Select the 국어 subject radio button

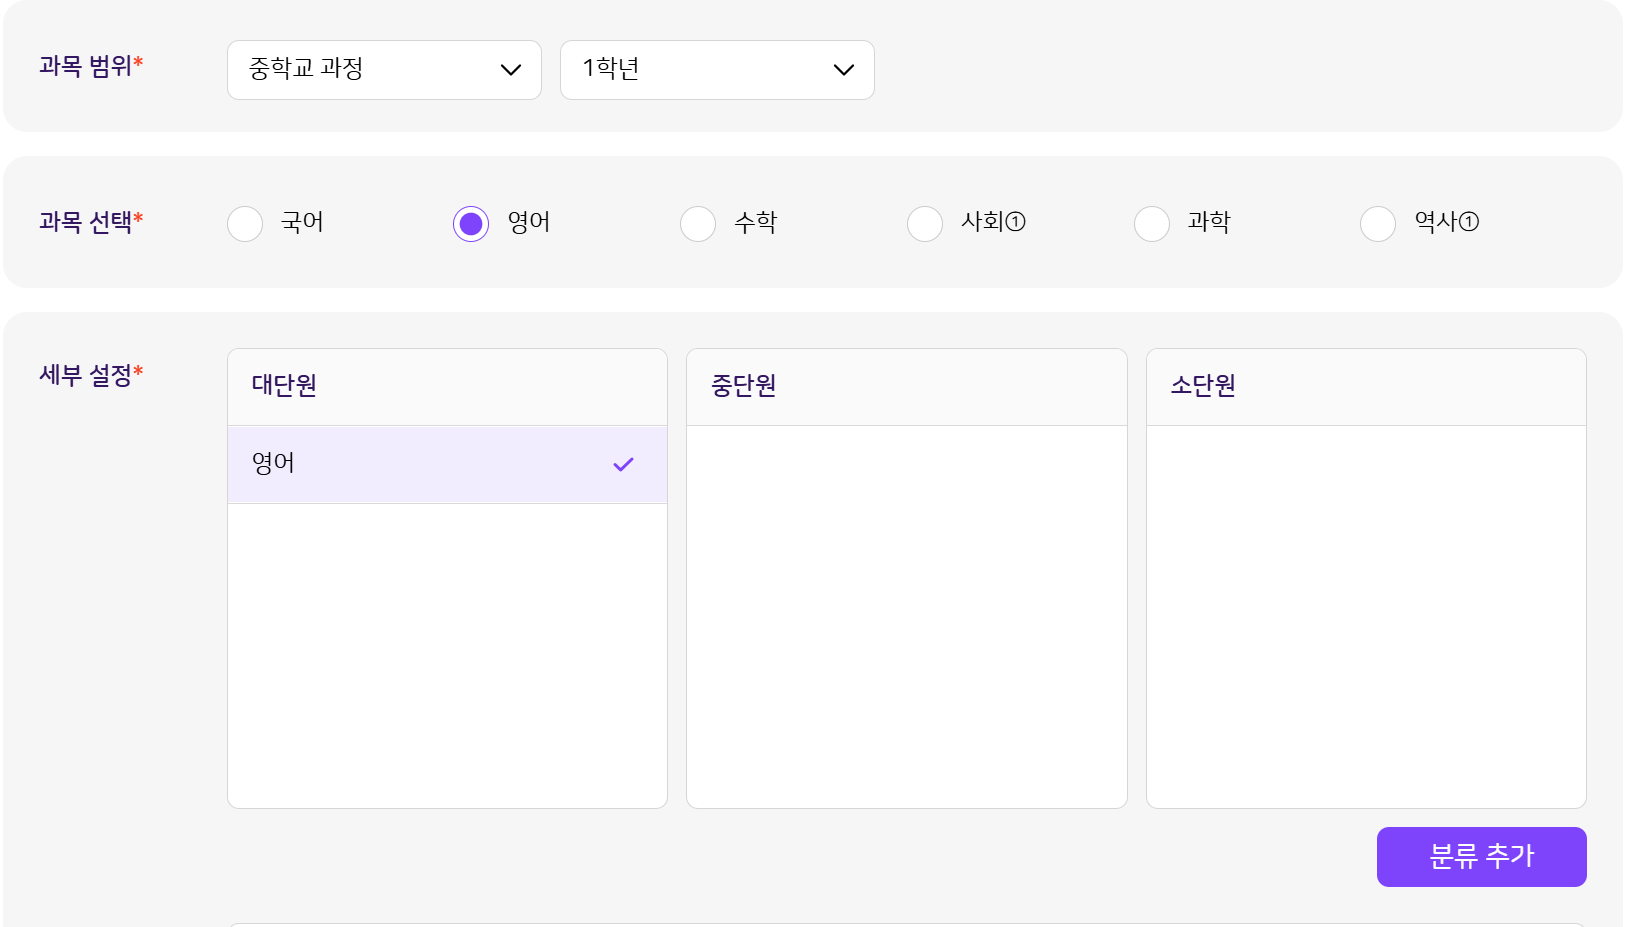(x=245, y=223)
